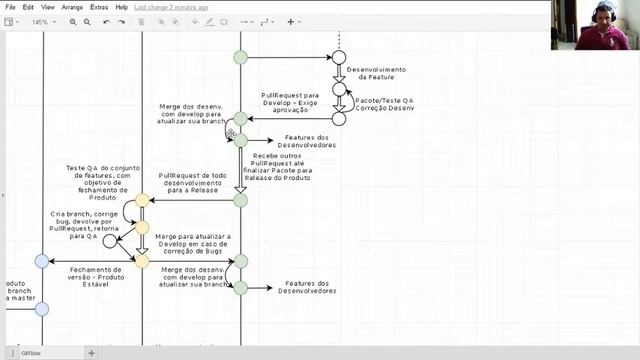Open the 145% zoom level dropdown
The height and width of the screenshot is (360, 640).
point(44,22)
